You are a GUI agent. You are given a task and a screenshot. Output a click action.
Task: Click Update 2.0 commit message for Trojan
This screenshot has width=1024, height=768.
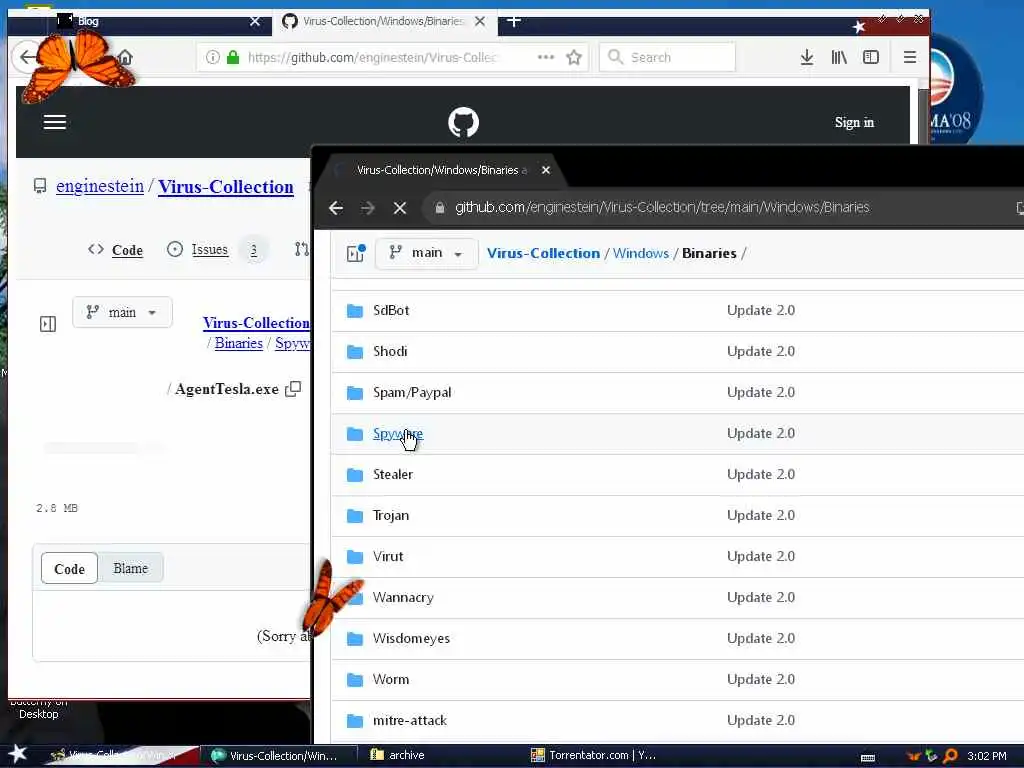[761, 516]
